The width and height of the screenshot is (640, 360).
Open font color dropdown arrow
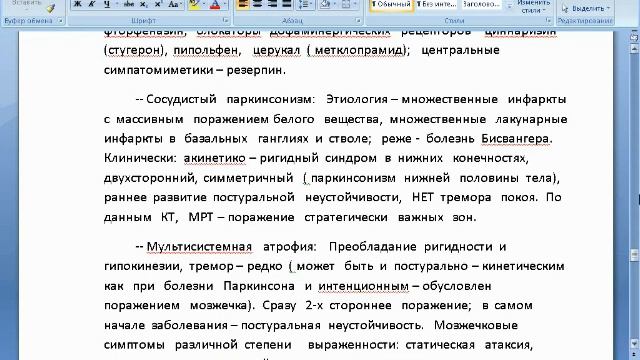click(224, 4)
